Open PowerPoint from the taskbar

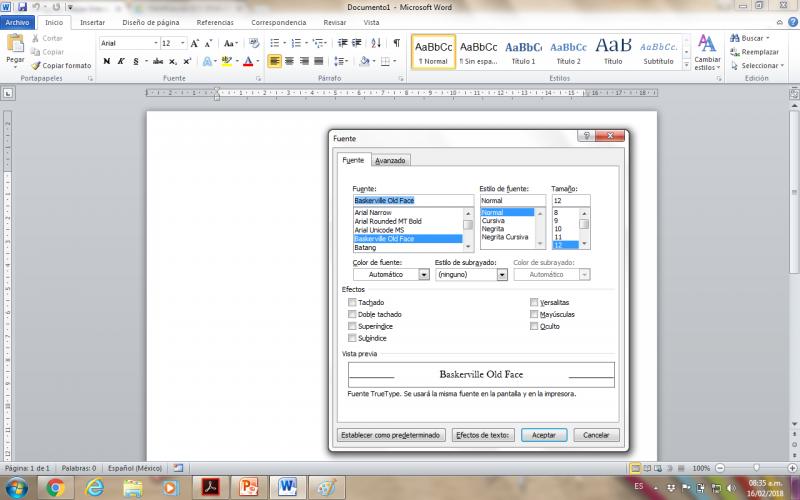[248, 488]
